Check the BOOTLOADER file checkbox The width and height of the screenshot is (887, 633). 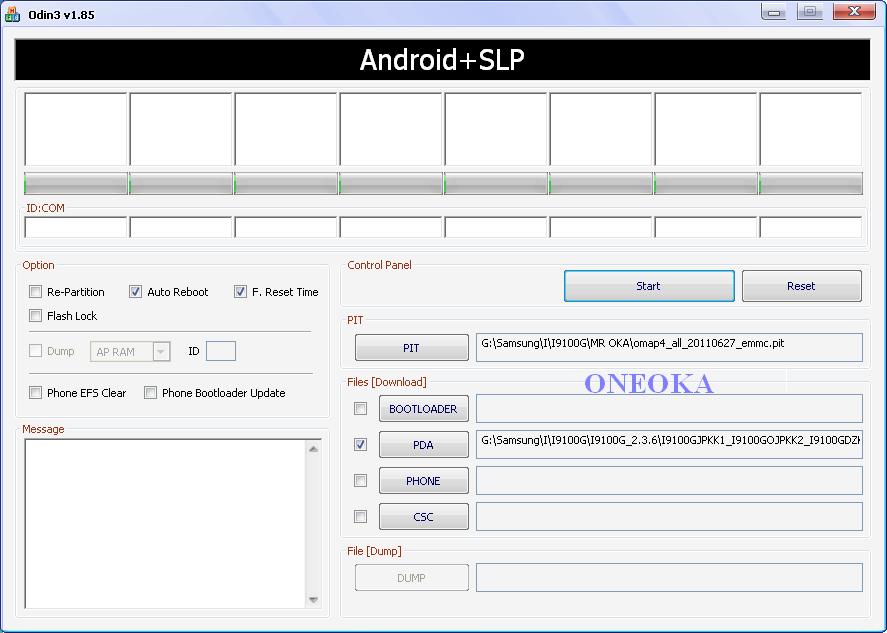tap(360, 408)
